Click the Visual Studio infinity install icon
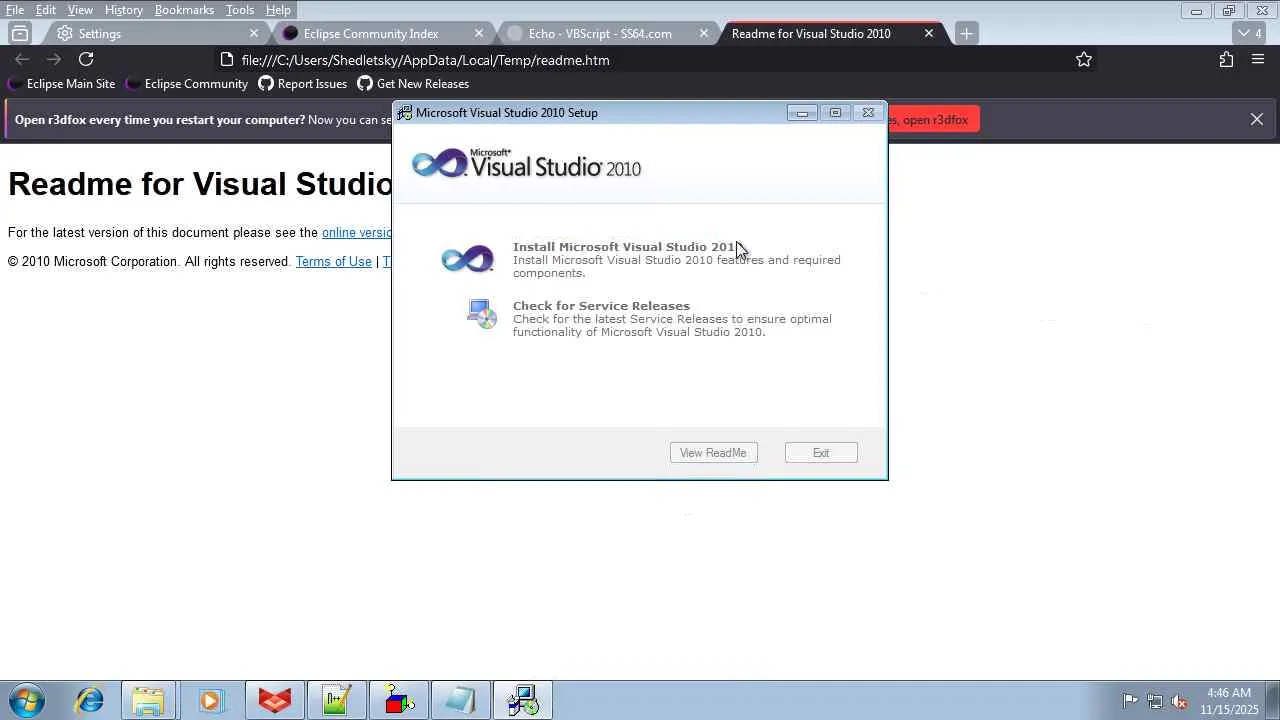This screenshot has height=720, width=1280. [x=467, y=259]
